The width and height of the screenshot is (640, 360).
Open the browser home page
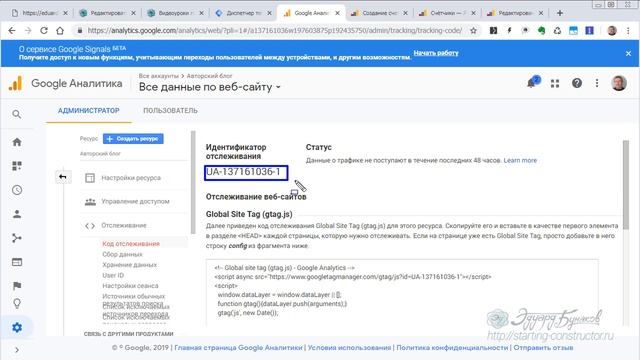pos(60,31)
